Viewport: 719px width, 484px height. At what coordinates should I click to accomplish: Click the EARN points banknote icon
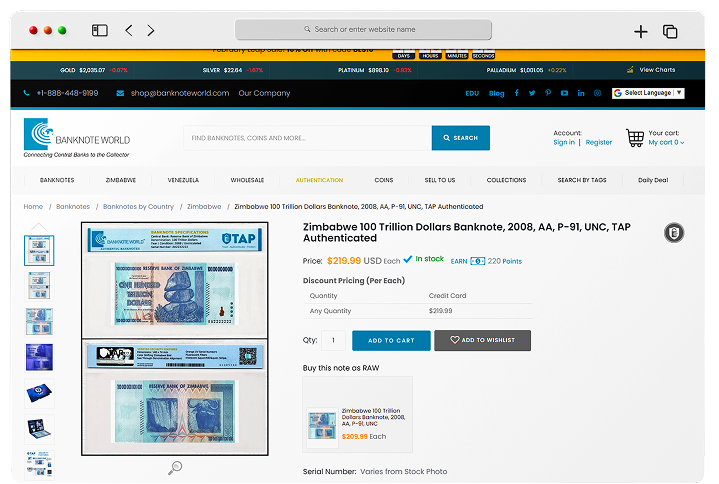[477, 261]
